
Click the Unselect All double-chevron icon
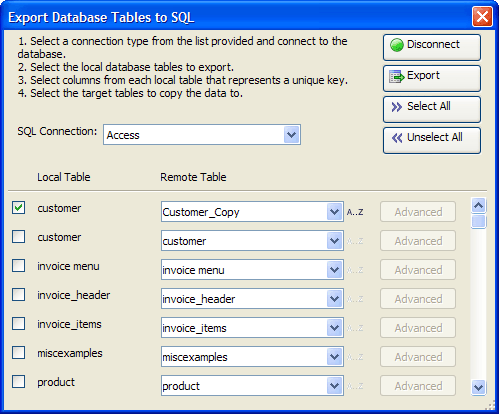(x=397, y=138)
